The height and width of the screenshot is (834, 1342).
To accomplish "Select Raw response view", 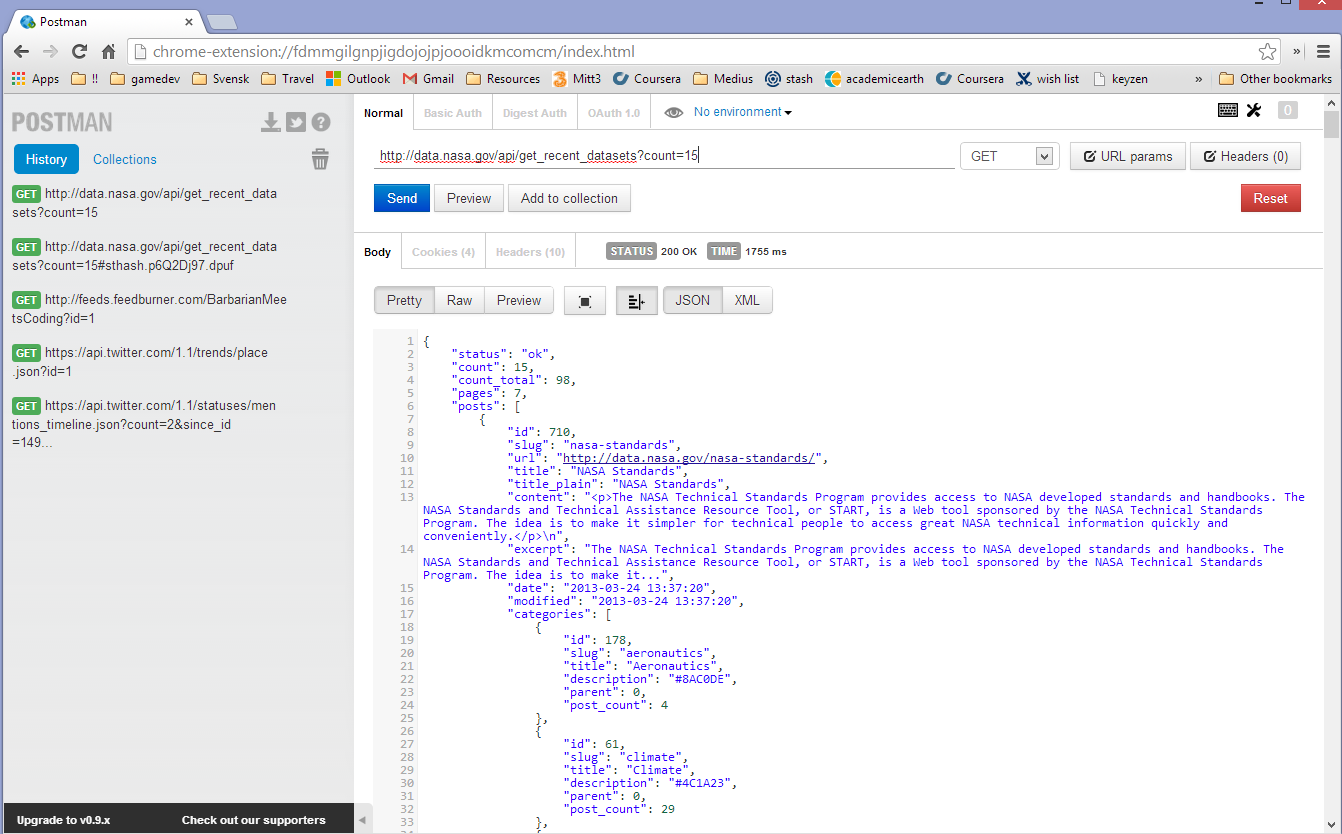I will (460, 301).
